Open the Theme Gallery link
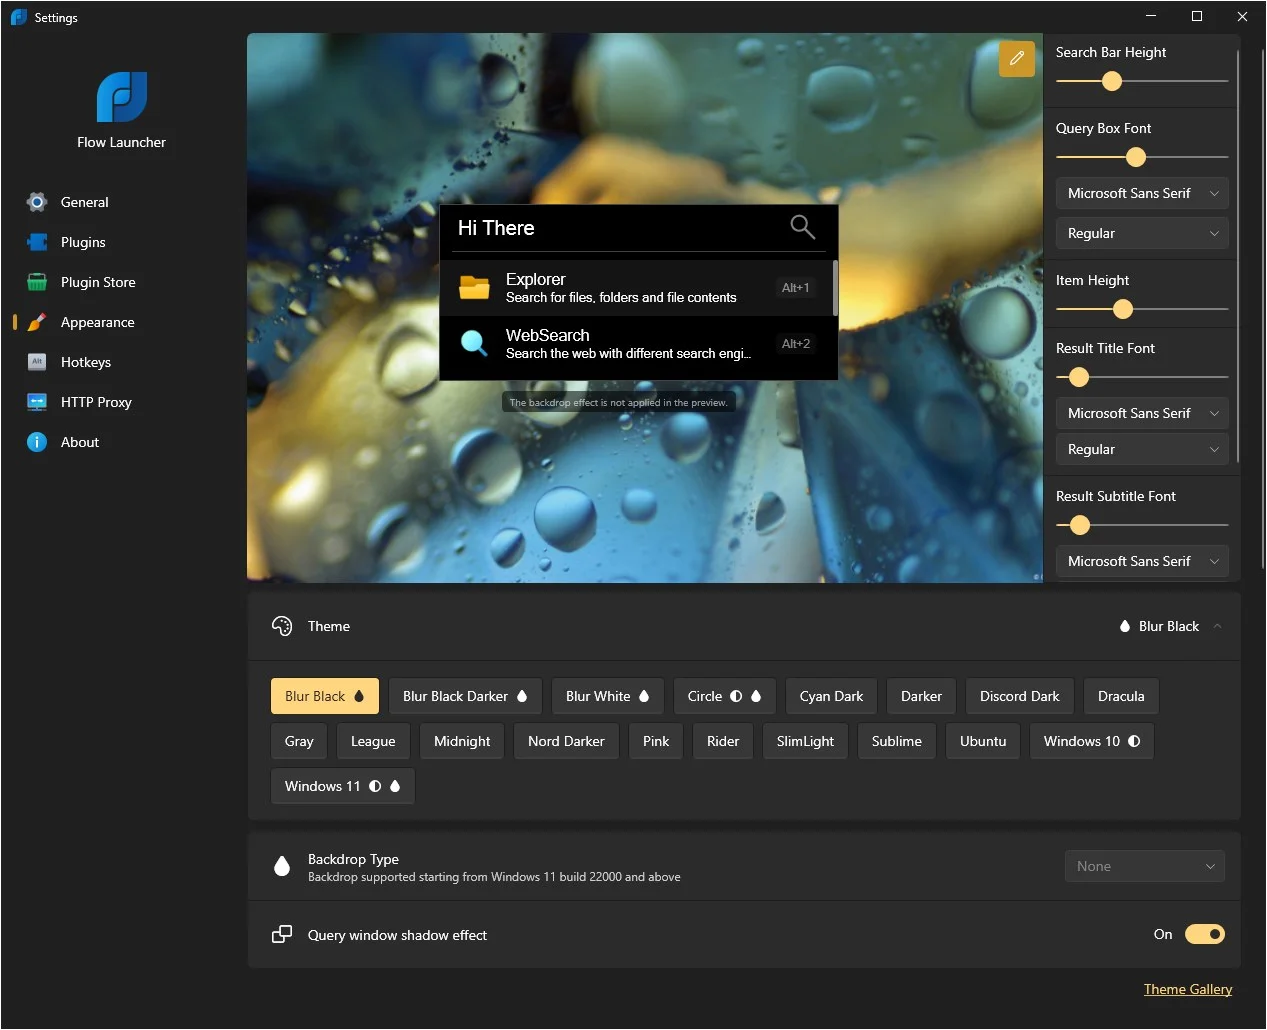Image resolution: width=1267 pixels, height=1030 pixels. tap(1188, 989)
